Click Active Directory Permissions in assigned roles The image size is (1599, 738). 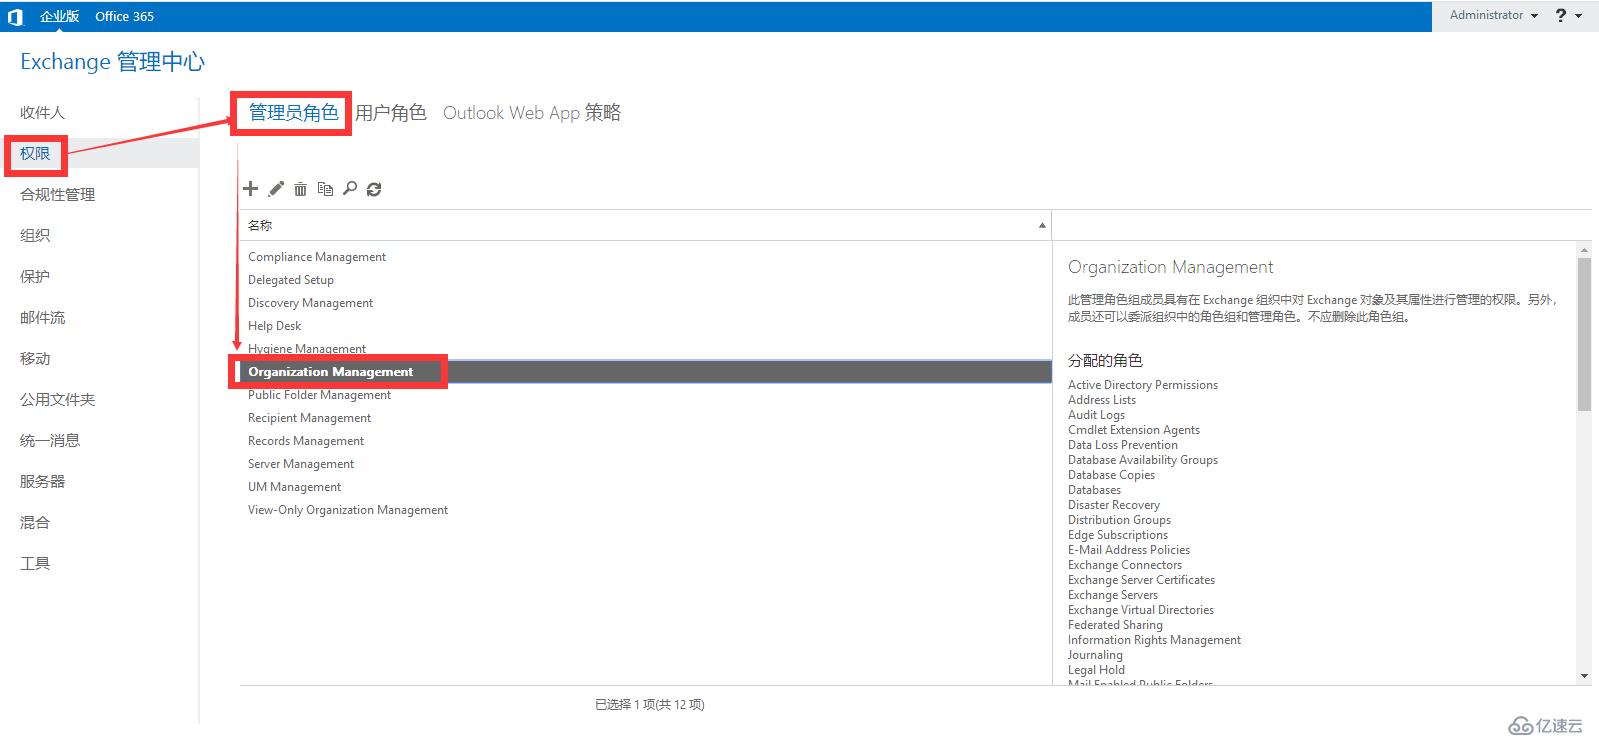[x=1143, y=385]
